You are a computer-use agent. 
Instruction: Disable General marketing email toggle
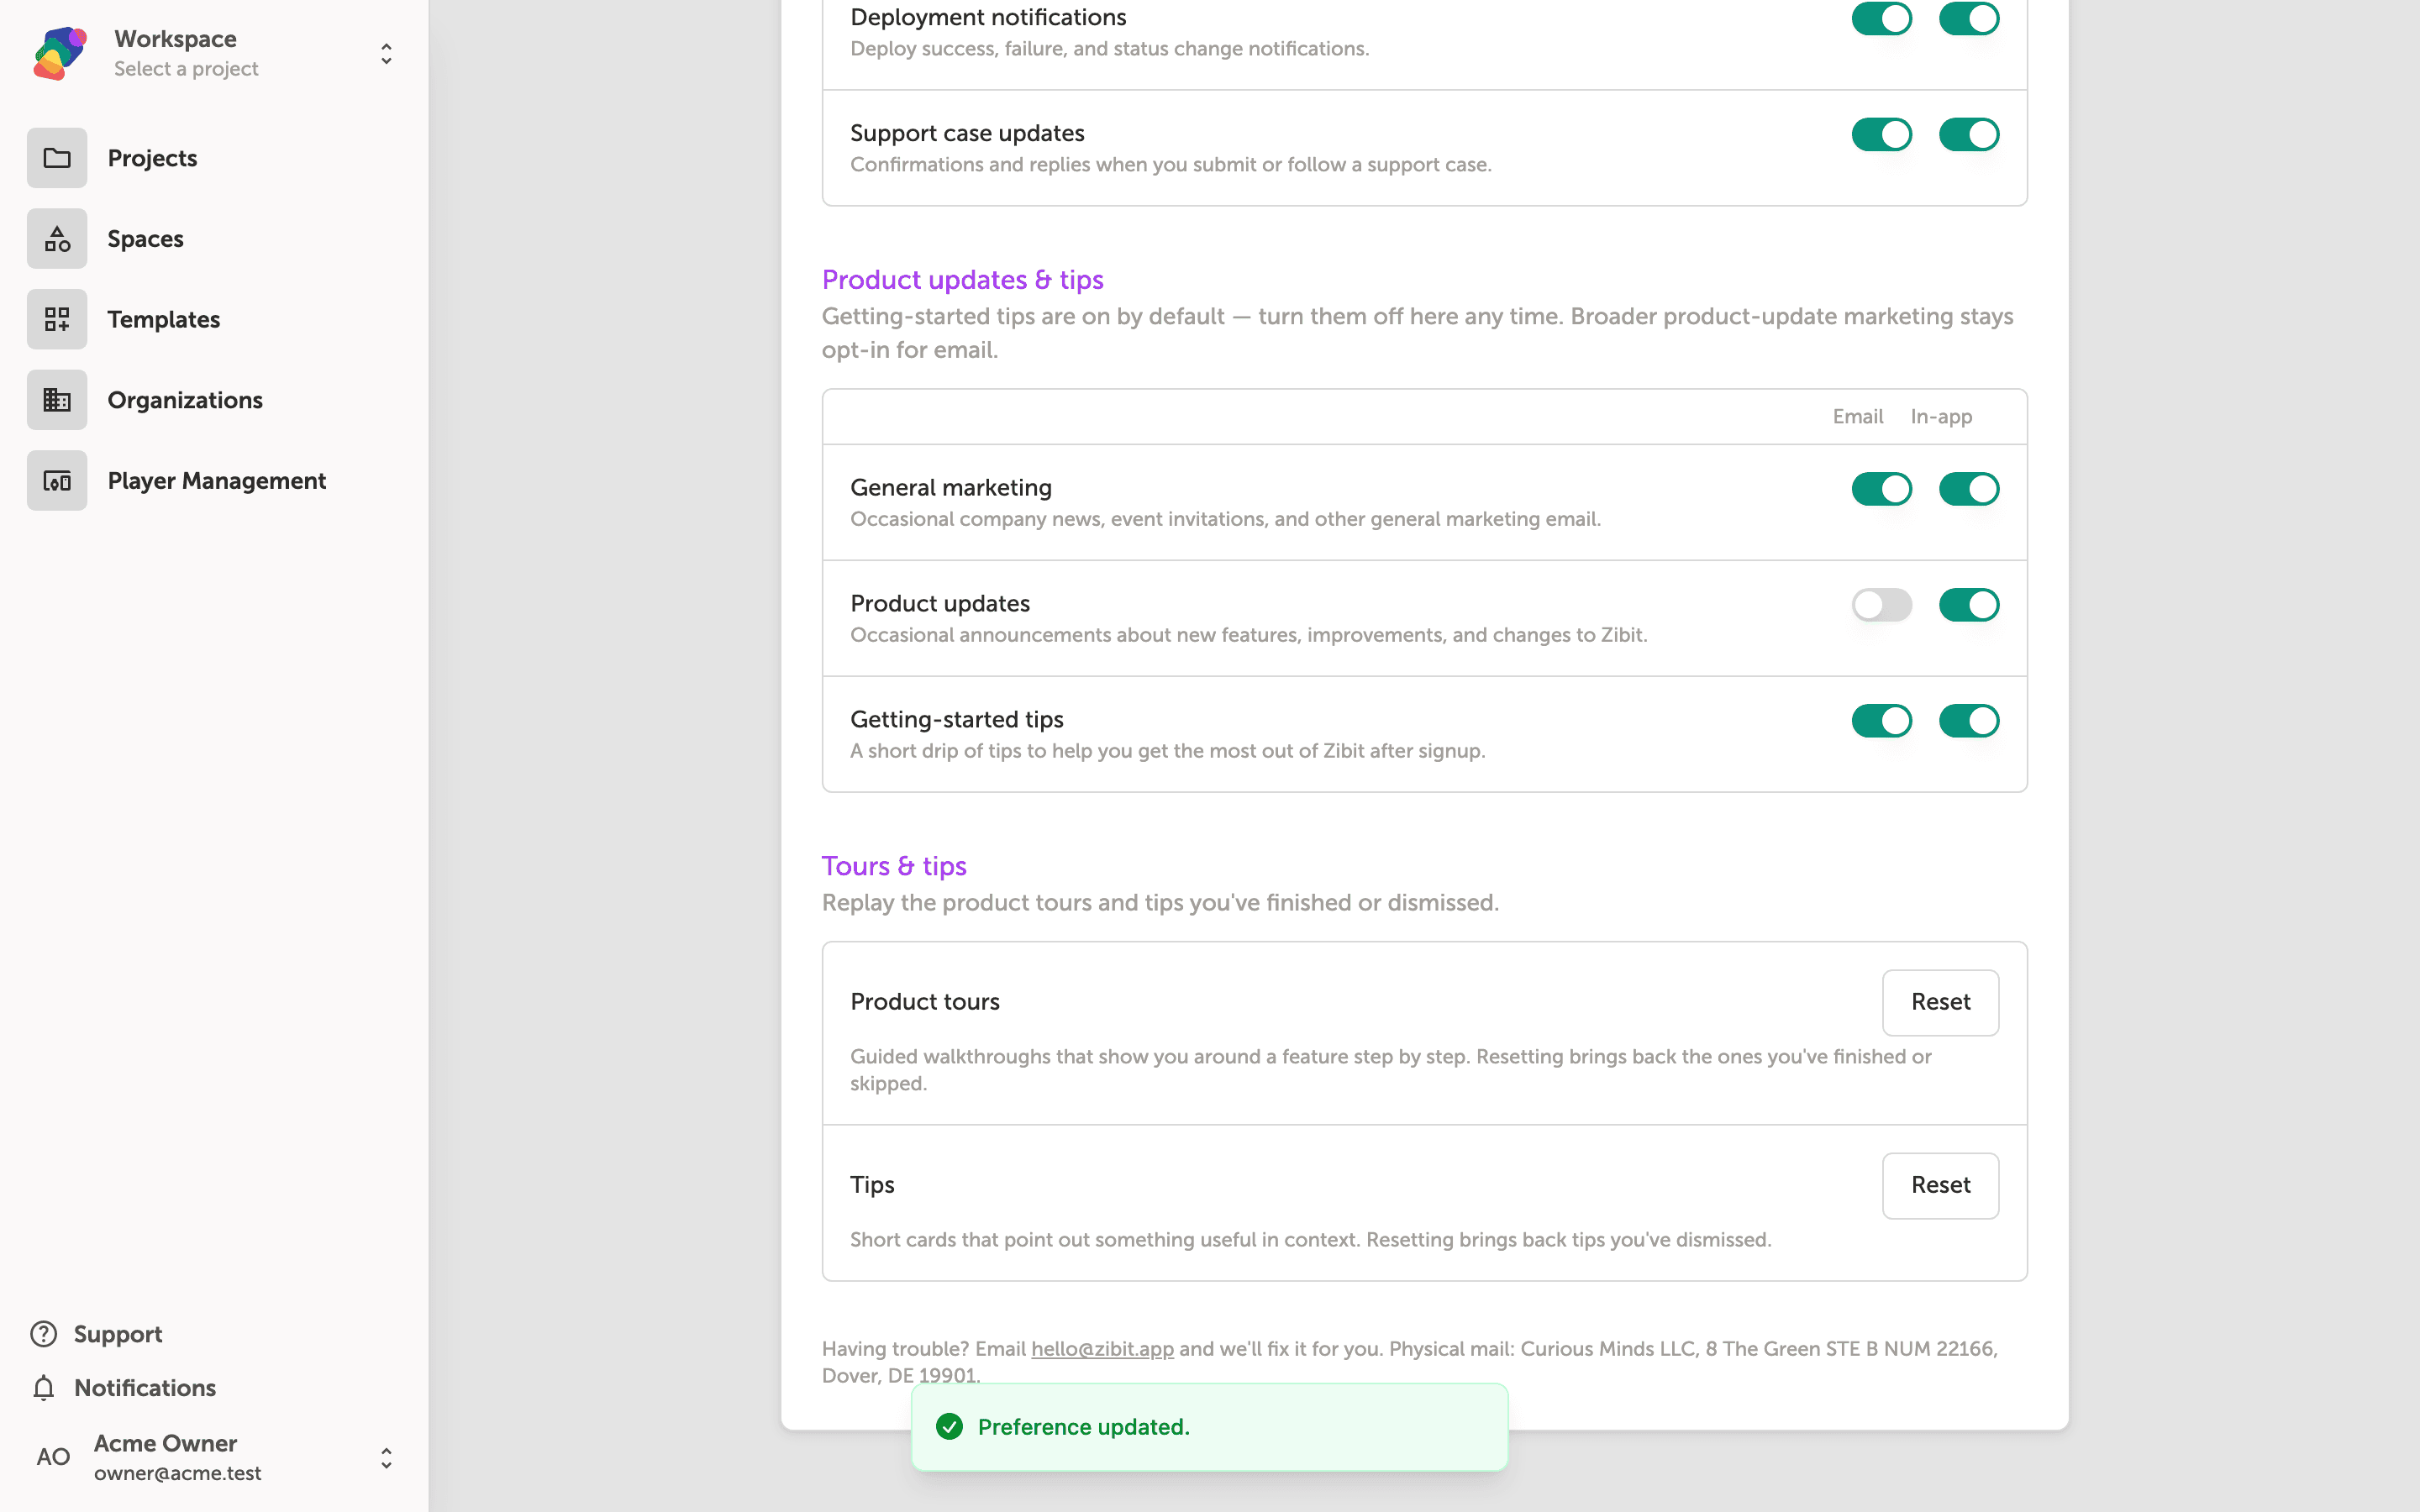(x=1881, y=489)
